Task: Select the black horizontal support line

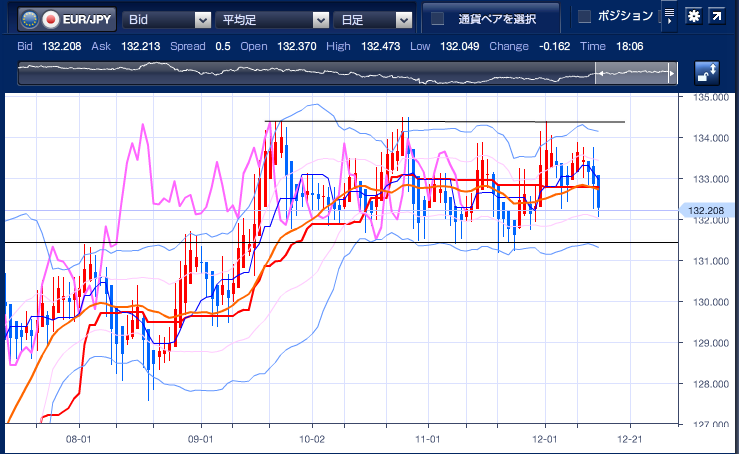Action: [x=341, y=242]
